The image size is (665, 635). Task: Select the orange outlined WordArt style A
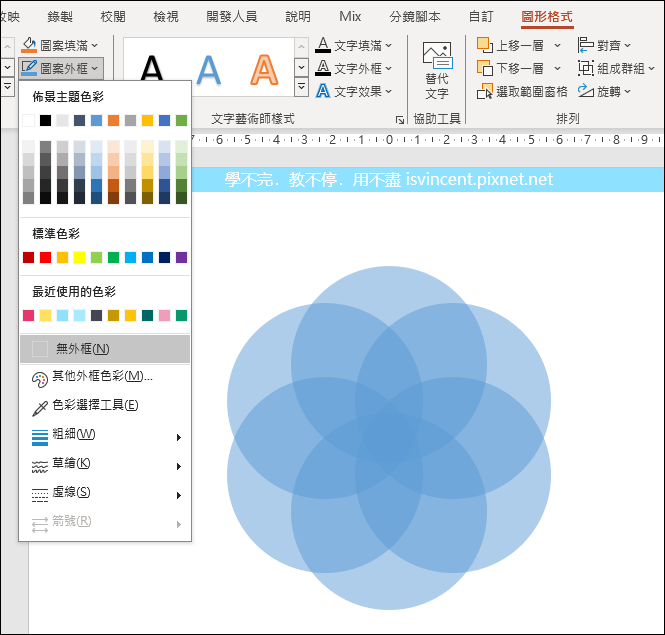click(264, 70)
